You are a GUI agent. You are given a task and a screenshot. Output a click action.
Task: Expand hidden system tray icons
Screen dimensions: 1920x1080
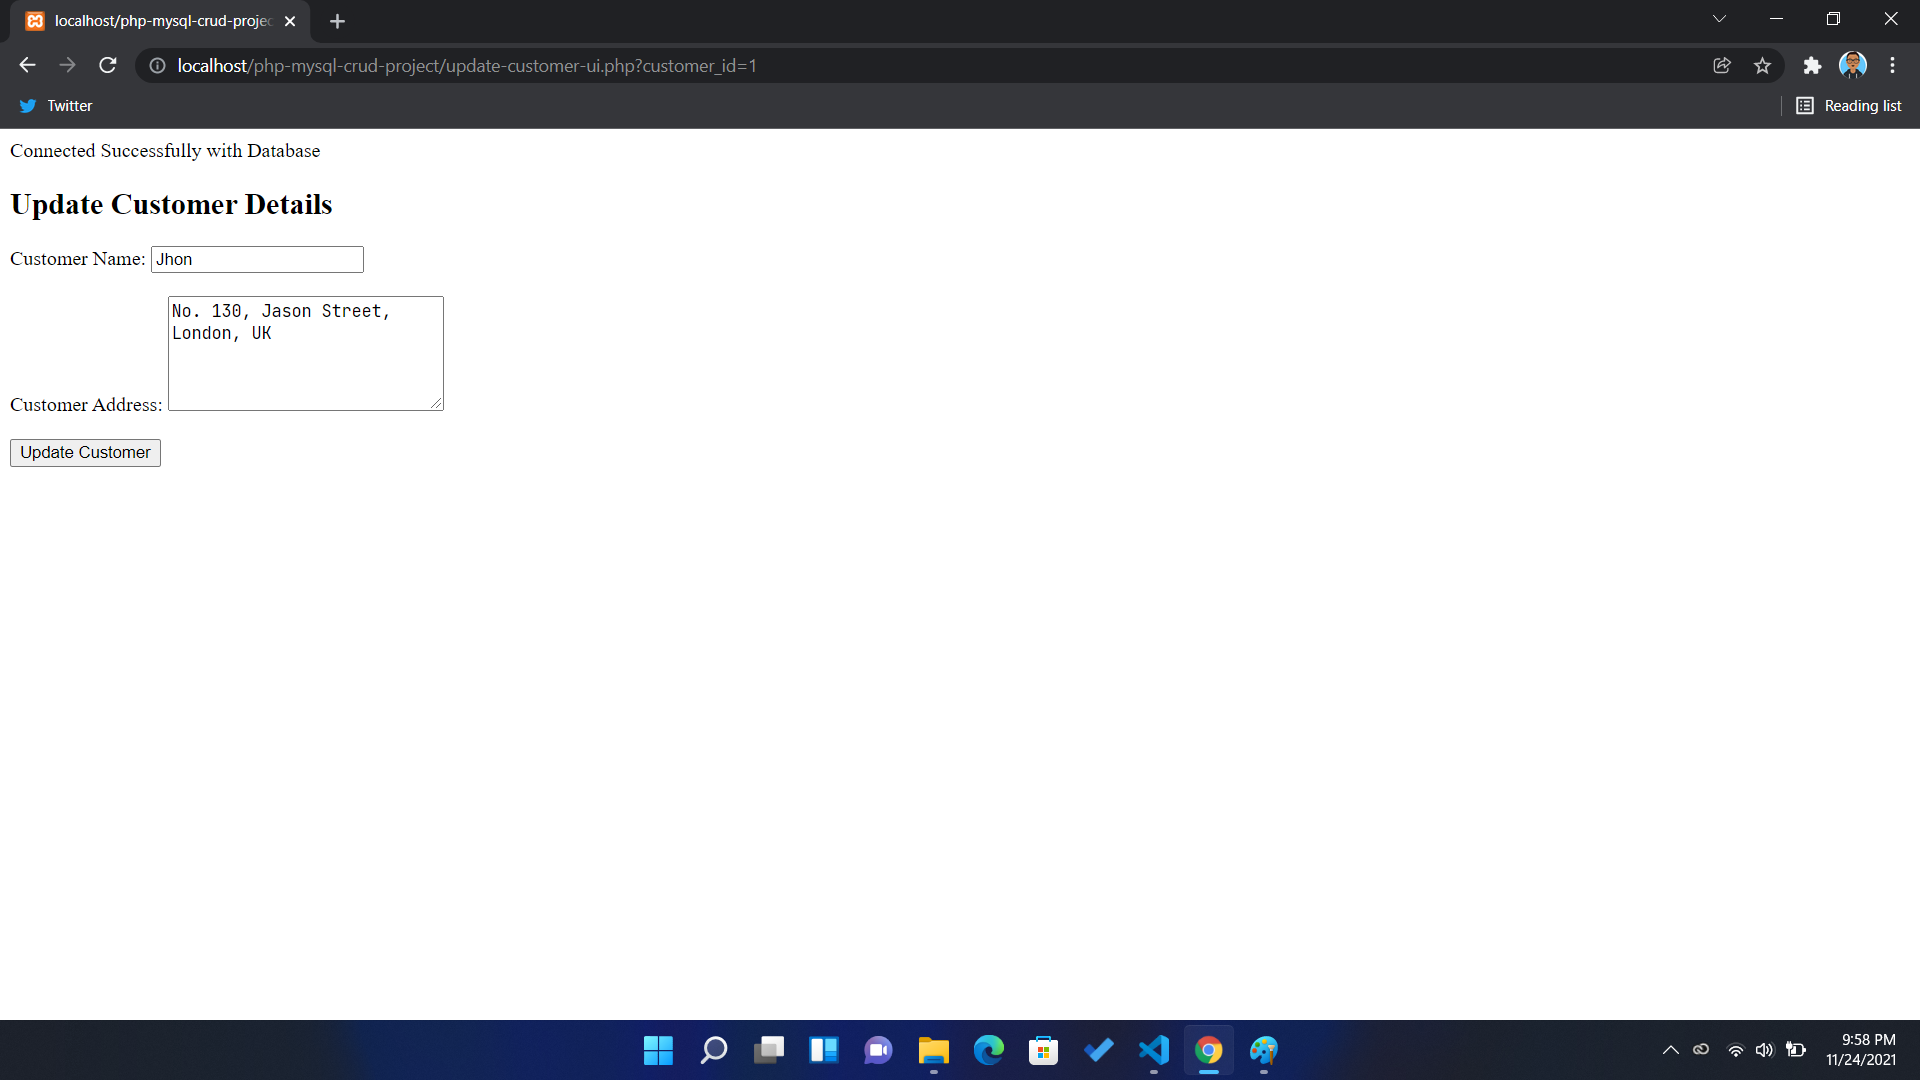(x=1670, y=1050)
